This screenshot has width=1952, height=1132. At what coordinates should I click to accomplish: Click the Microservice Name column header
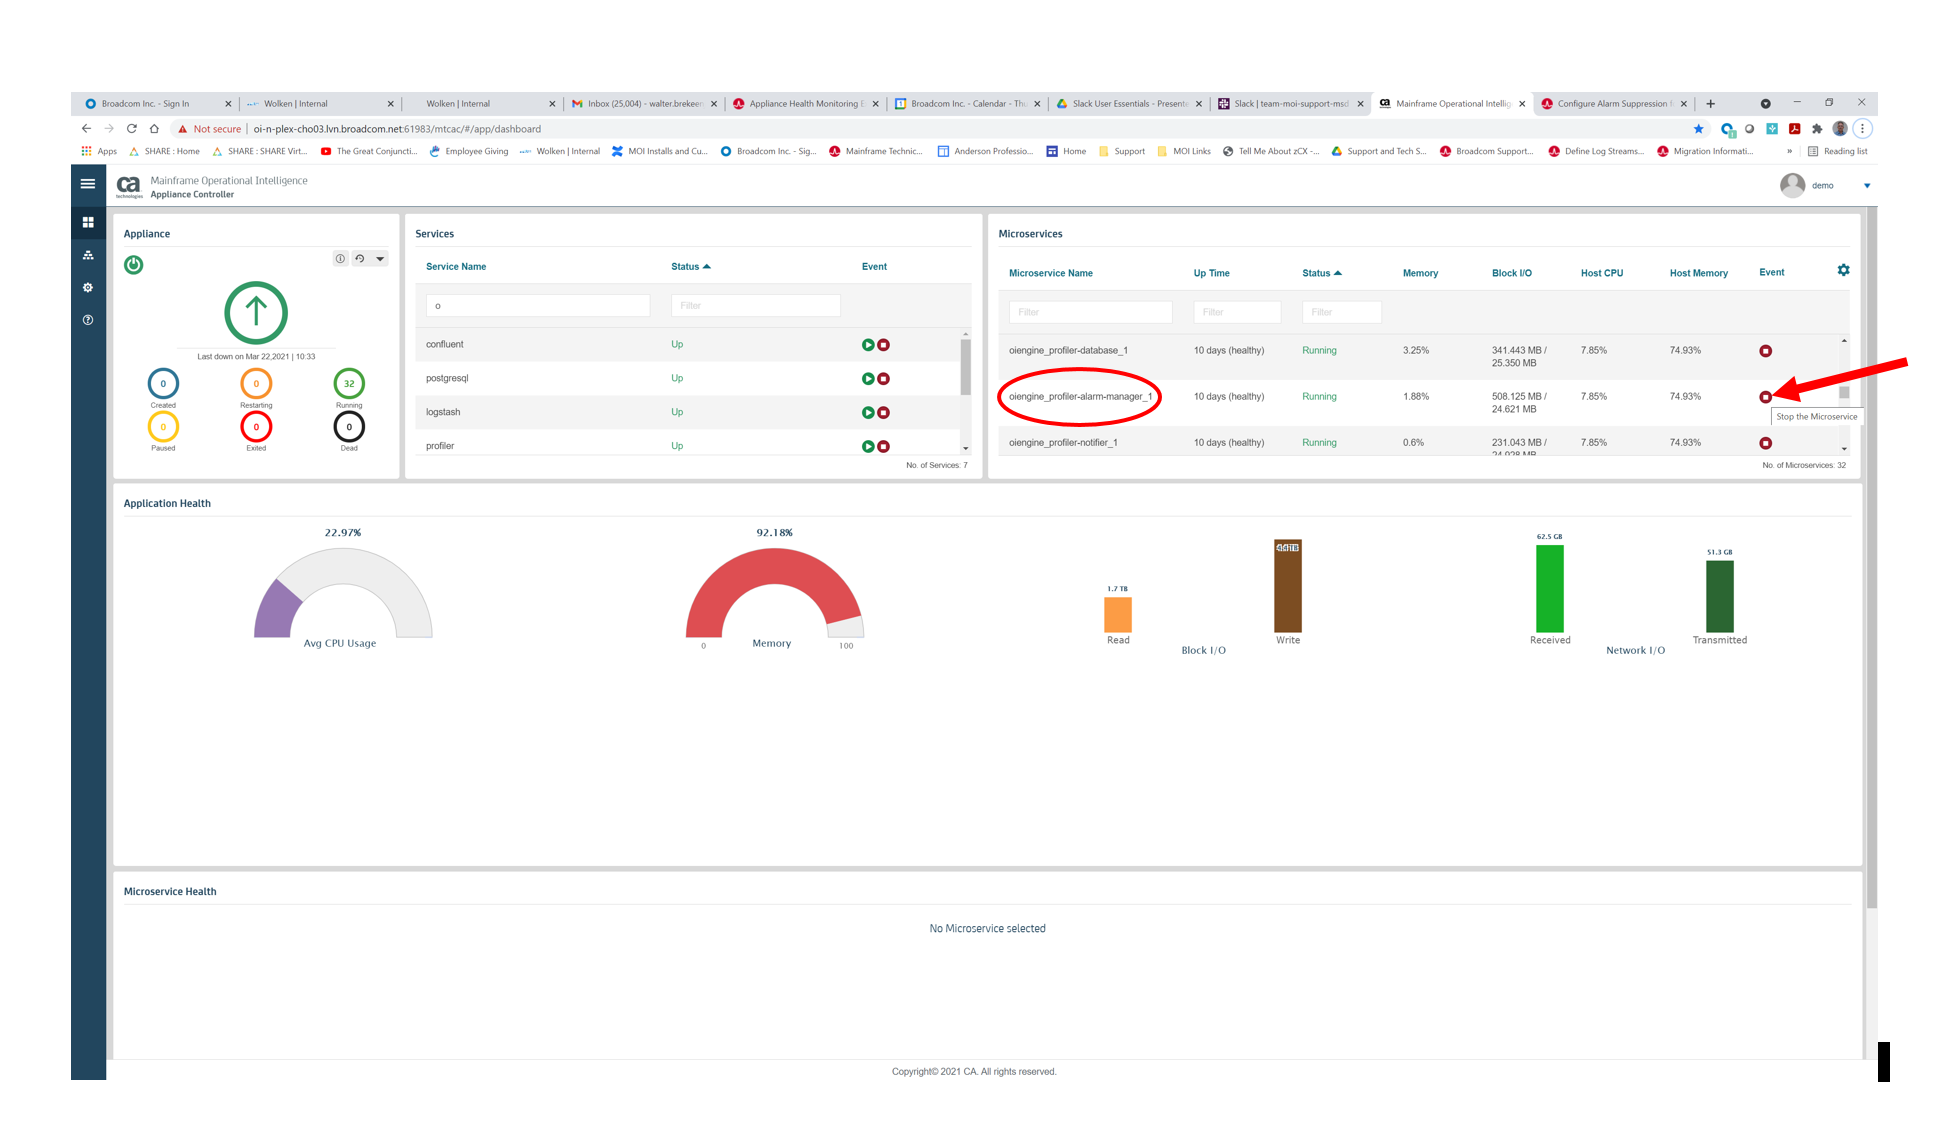coord(1050,273)
